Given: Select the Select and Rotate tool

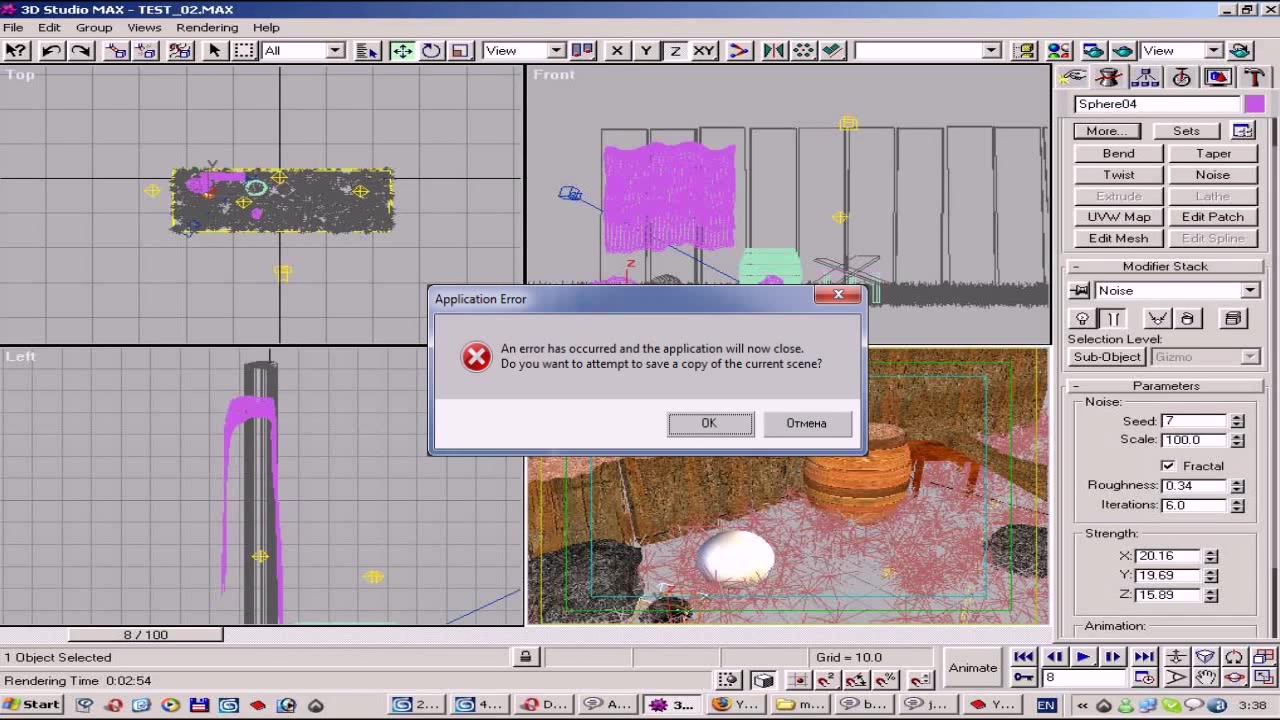Looking at the screenshot, I should [x=431, y=51].
